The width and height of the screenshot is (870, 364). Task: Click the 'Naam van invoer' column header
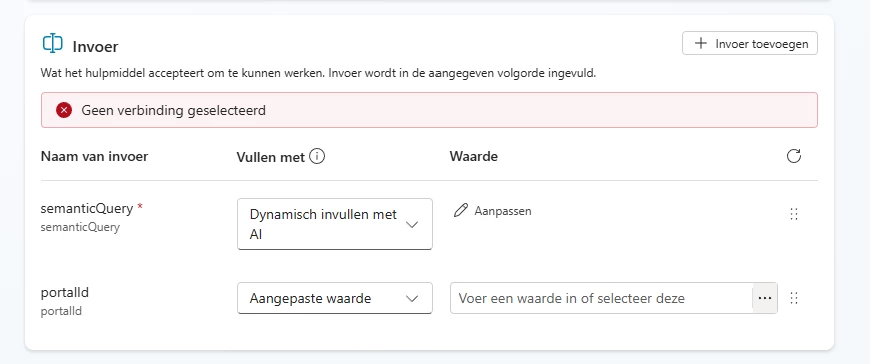point(94,156)
